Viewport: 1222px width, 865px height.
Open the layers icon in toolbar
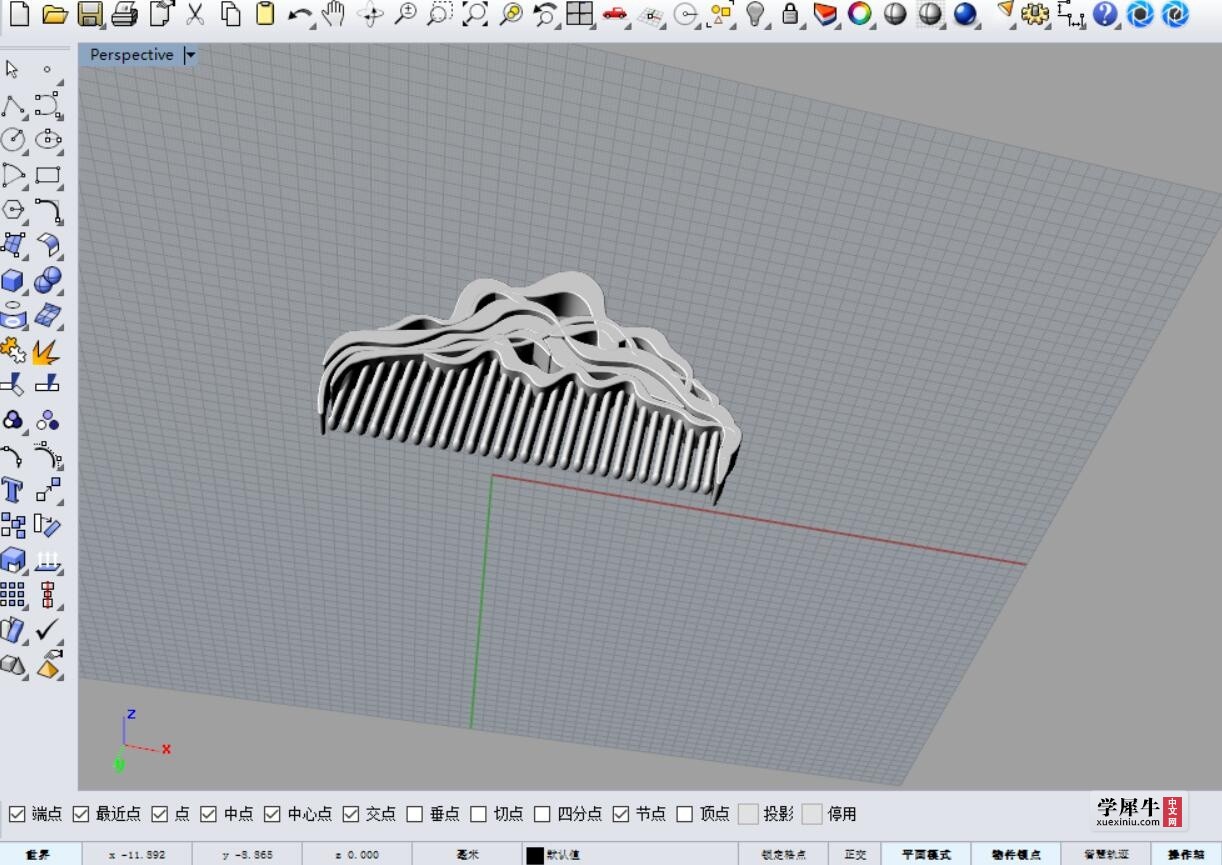coord(824,14)
